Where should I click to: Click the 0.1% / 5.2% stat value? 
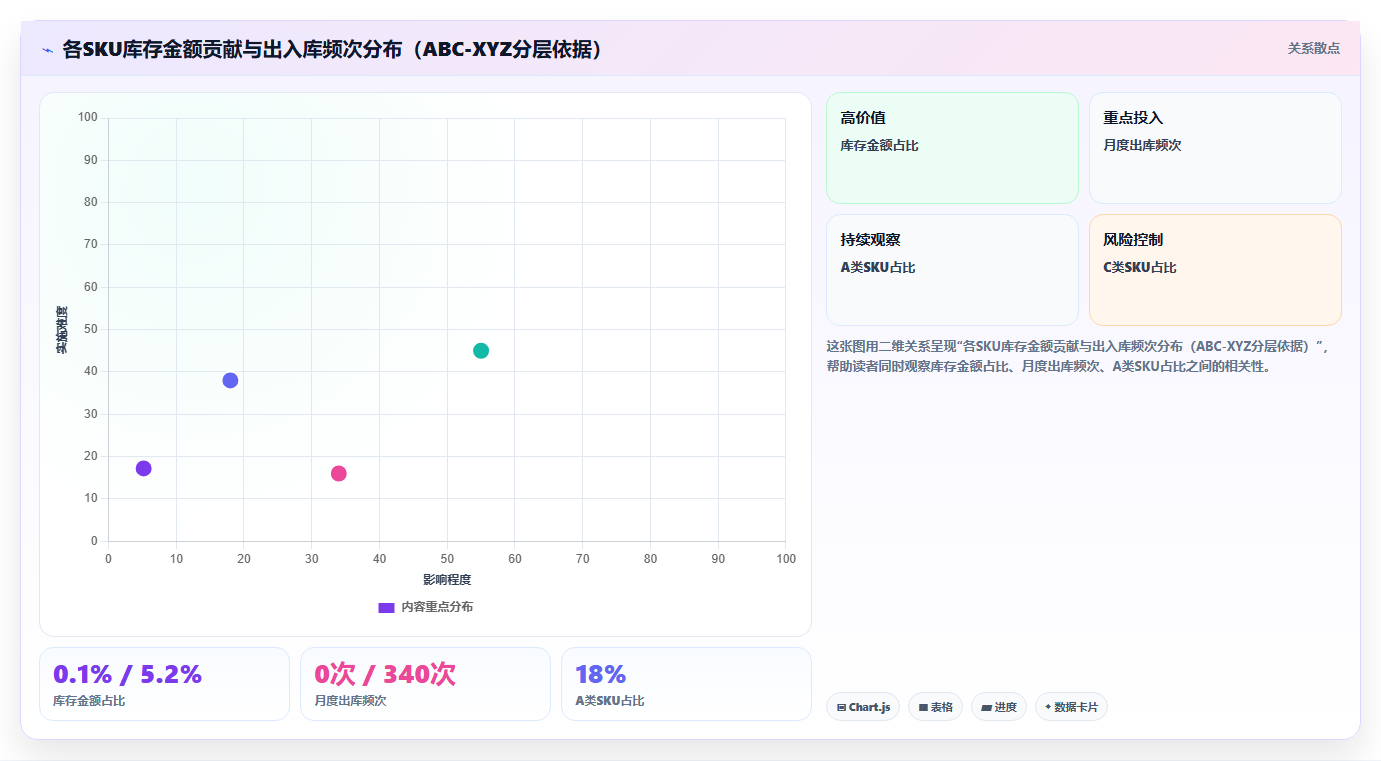click(x=127, y=674)
